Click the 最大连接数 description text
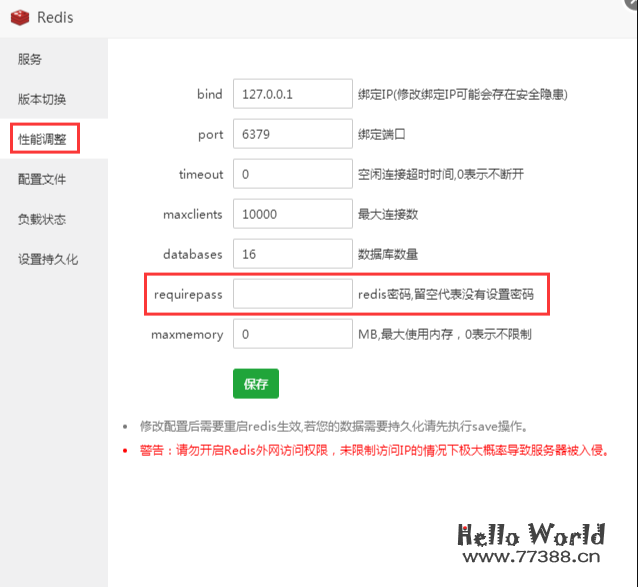Viewport: 638px width, 587px height. click(388, 214)
